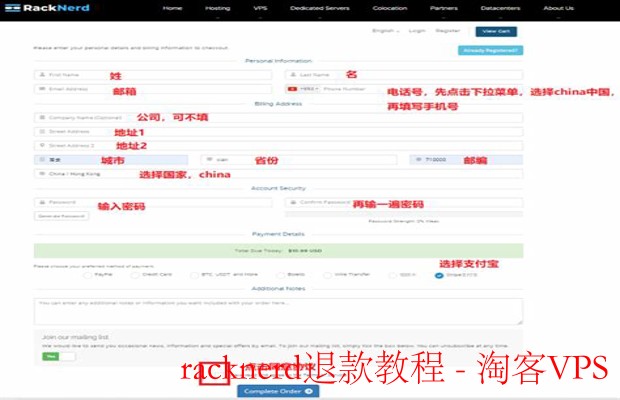
Task: Open the Dedicated Servers menu
Action: [319, 8]
